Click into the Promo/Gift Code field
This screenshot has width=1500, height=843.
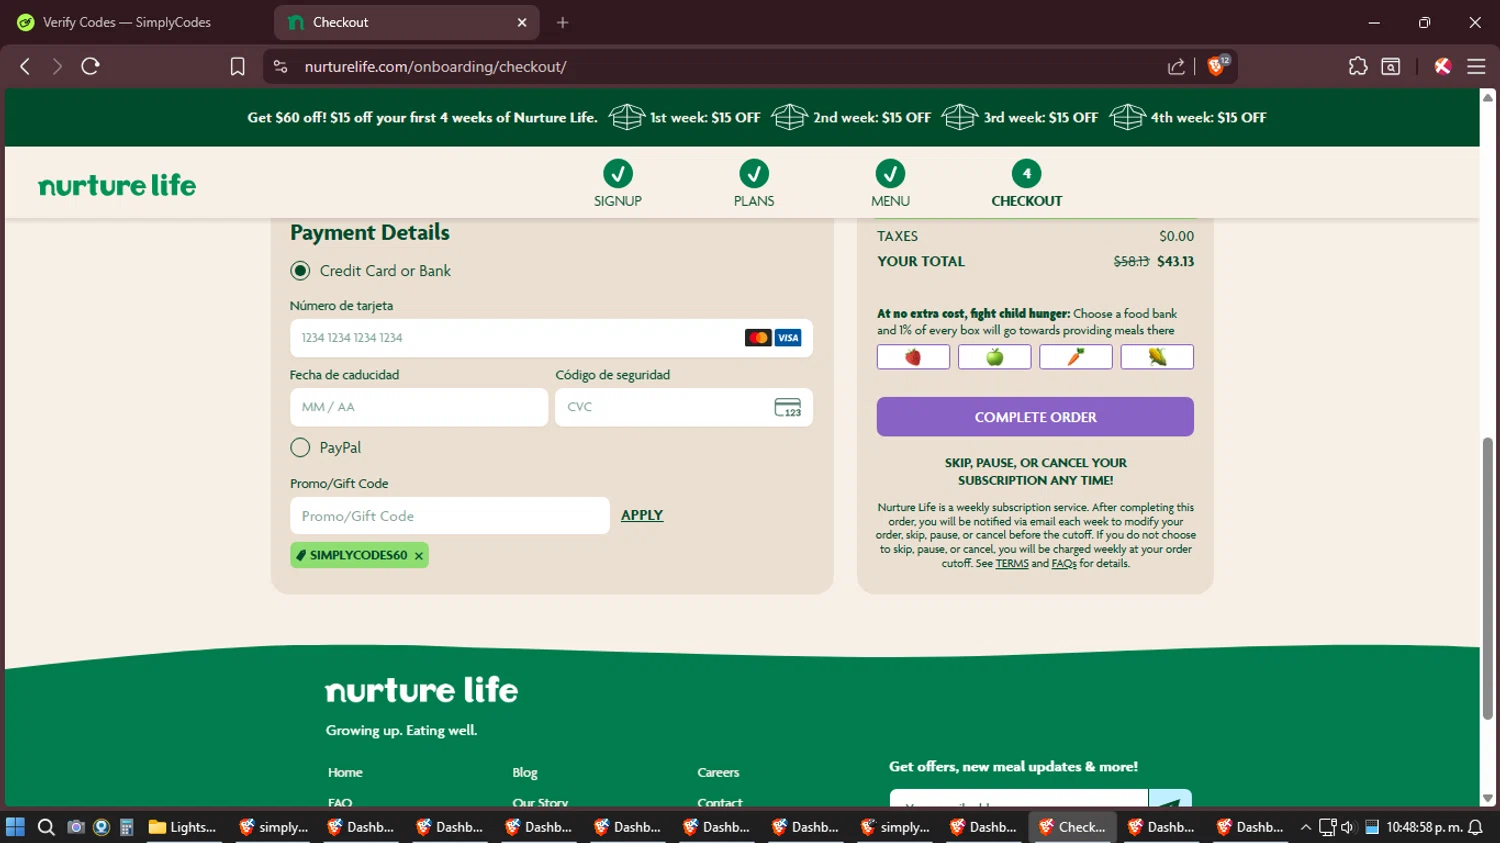click(x=450, y=516)
